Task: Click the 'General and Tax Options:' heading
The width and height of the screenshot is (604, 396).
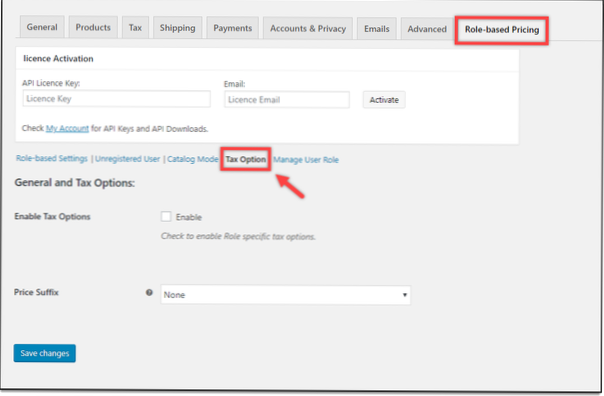Action: coord(75,183)
